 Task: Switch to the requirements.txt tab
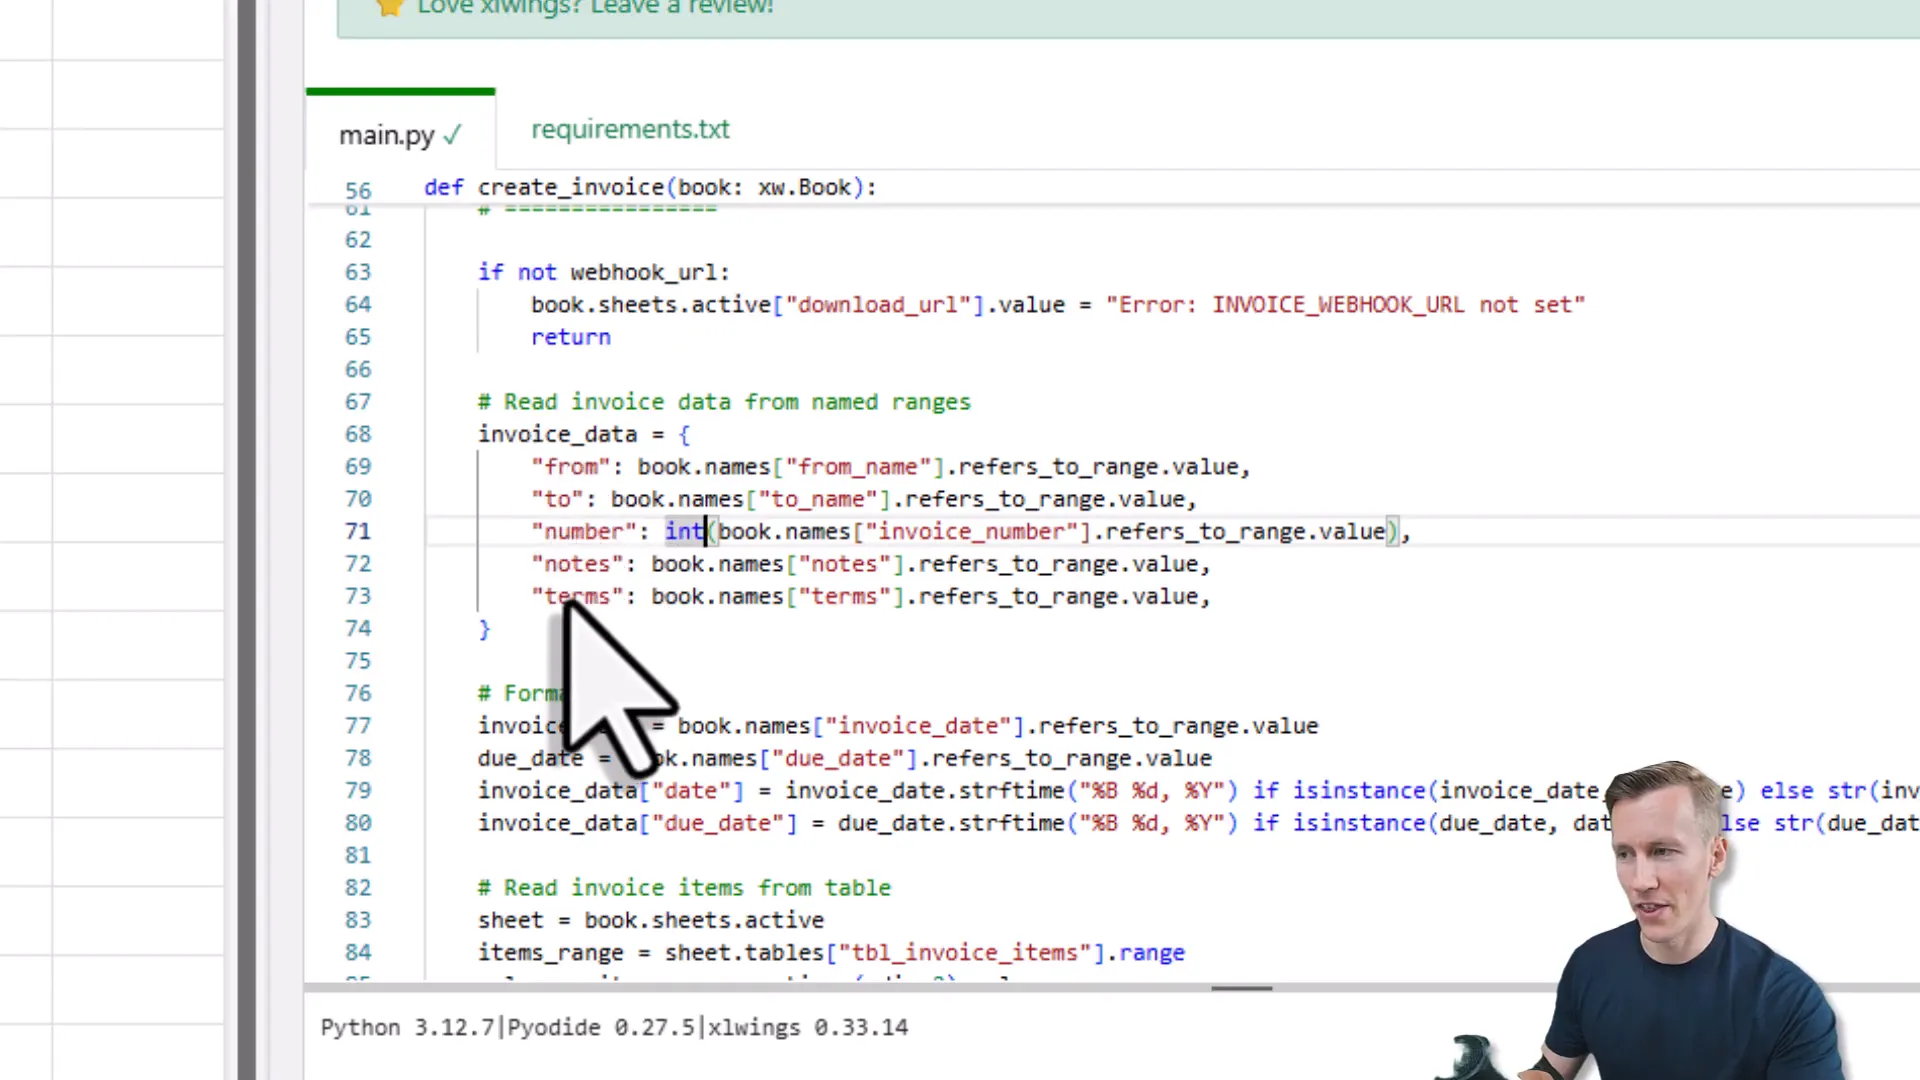click(x=630, y=129)
